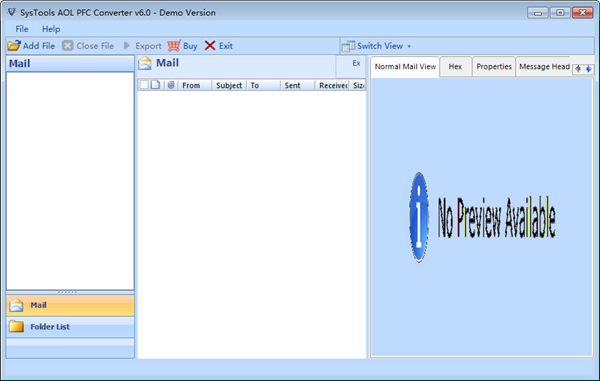Open the File menu

(22, 29)
